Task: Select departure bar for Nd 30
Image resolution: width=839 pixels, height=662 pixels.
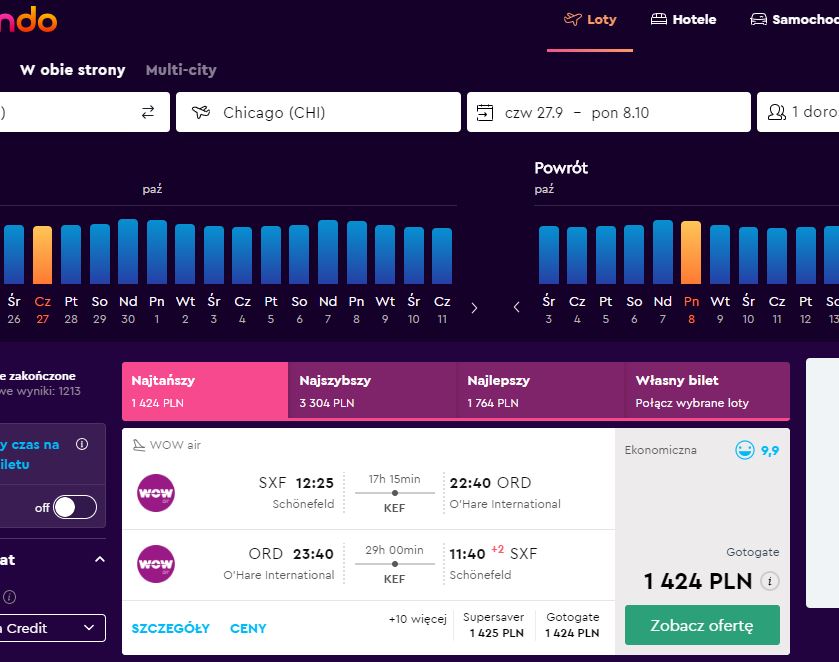Action: click(x=128, y=251)
